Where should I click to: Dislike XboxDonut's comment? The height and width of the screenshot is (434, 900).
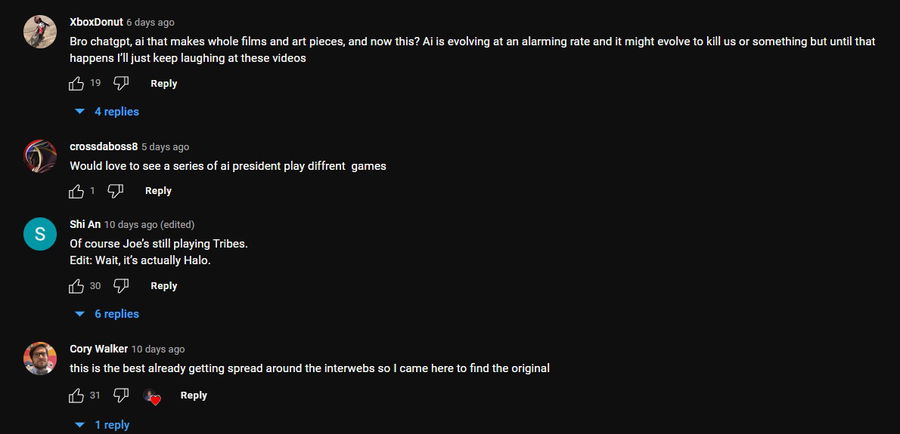[x=122, y=83]
